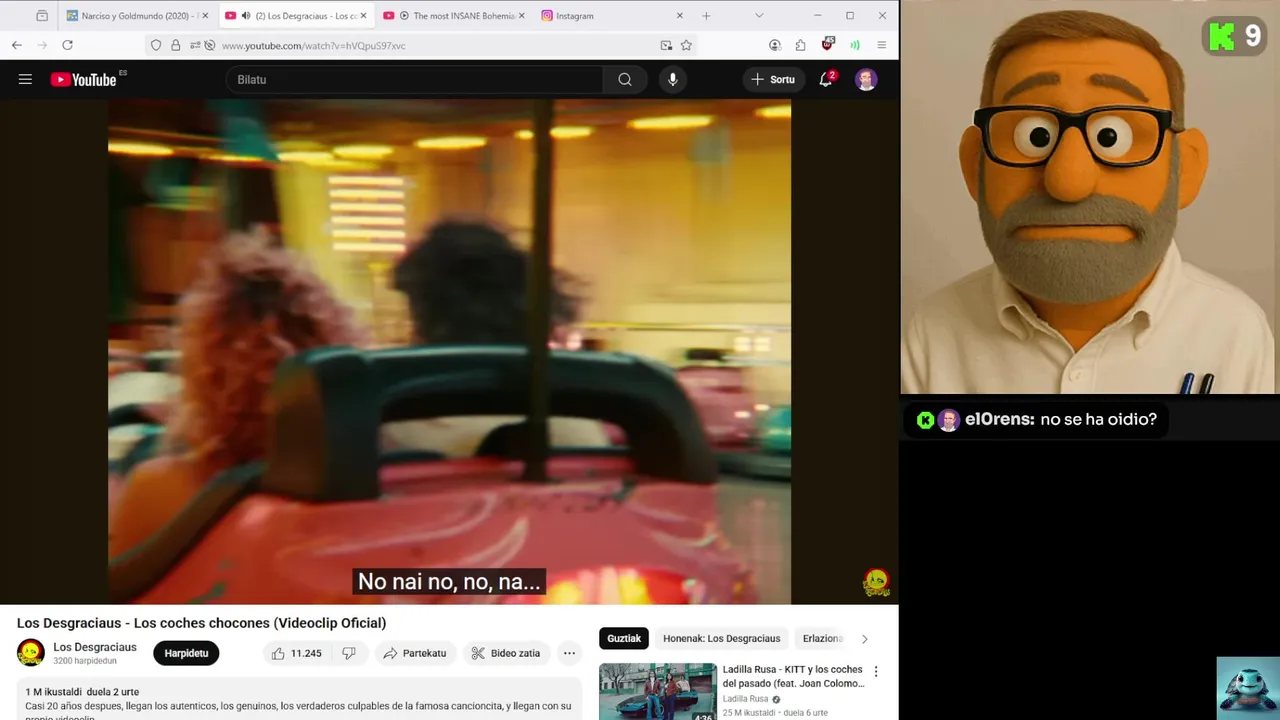Viewport: 1280px width, 720px height.
Task: Open the Los Desgraciaus channel avatar
Action: (x=31, y=653)
